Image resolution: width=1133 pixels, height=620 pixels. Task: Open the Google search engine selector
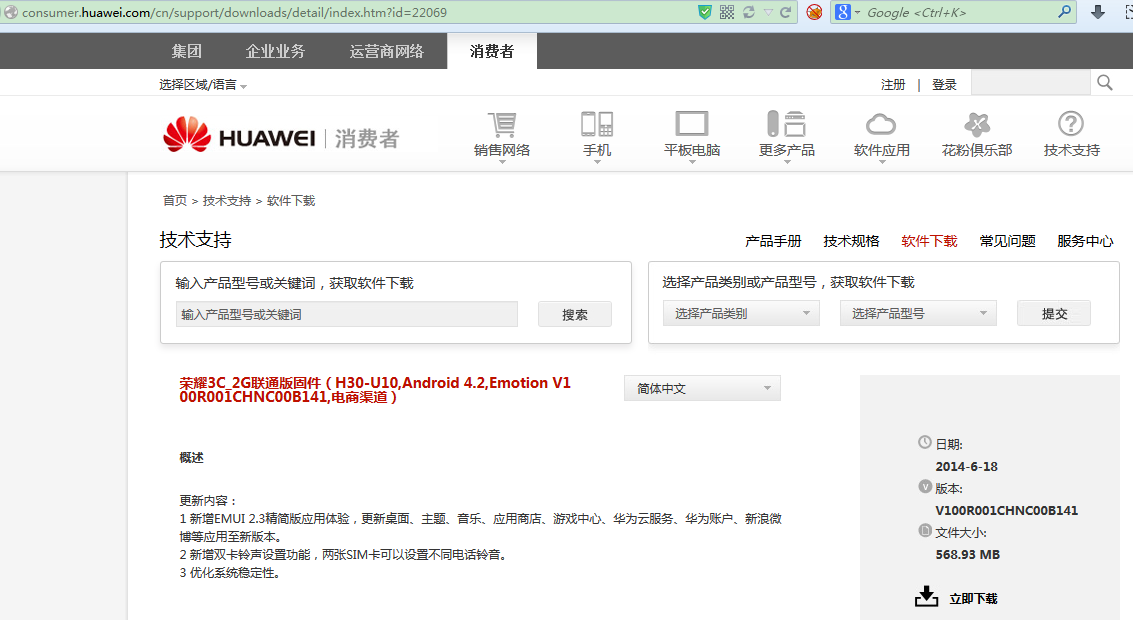(847, 12)
